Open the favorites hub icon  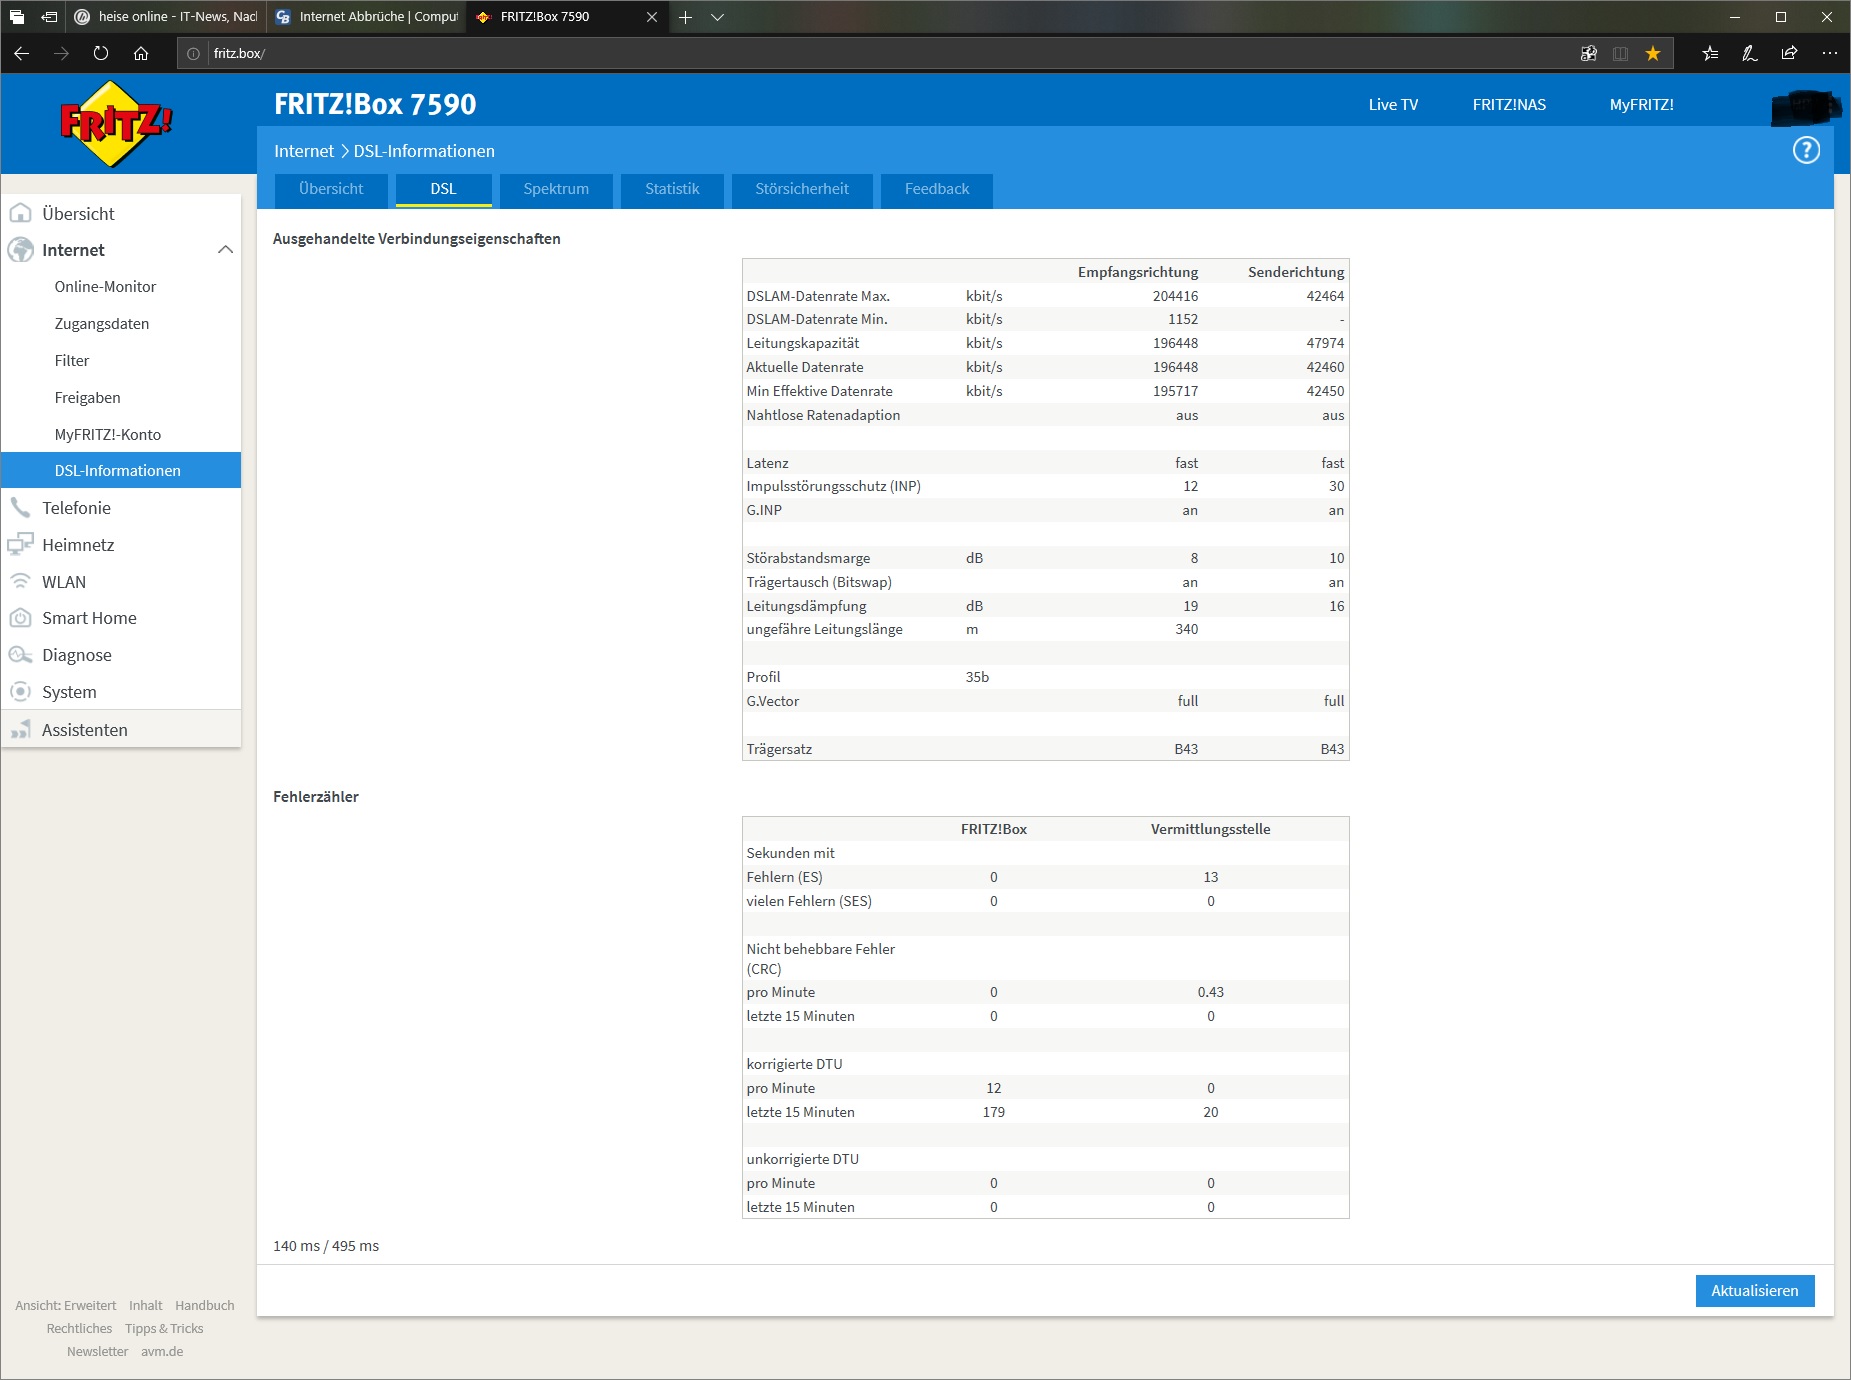(x=1711, y=54)
